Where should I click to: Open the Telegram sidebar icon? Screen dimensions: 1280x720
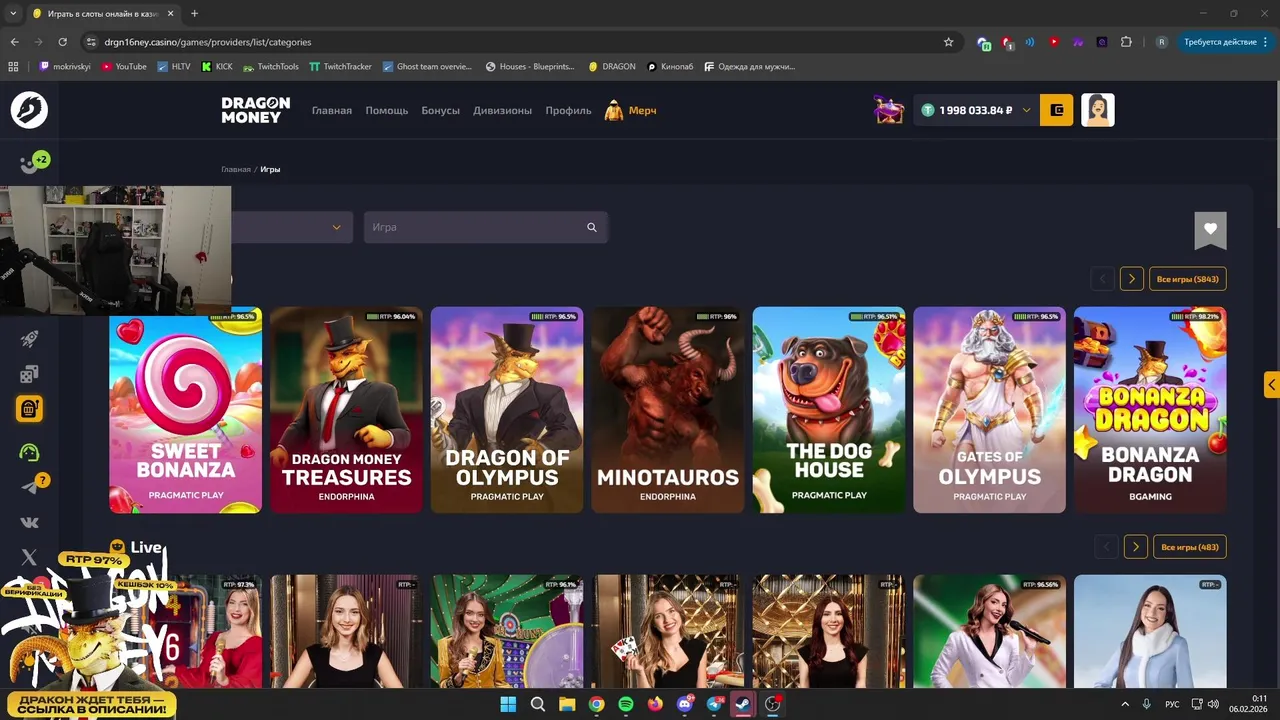(x=30, y=486)
